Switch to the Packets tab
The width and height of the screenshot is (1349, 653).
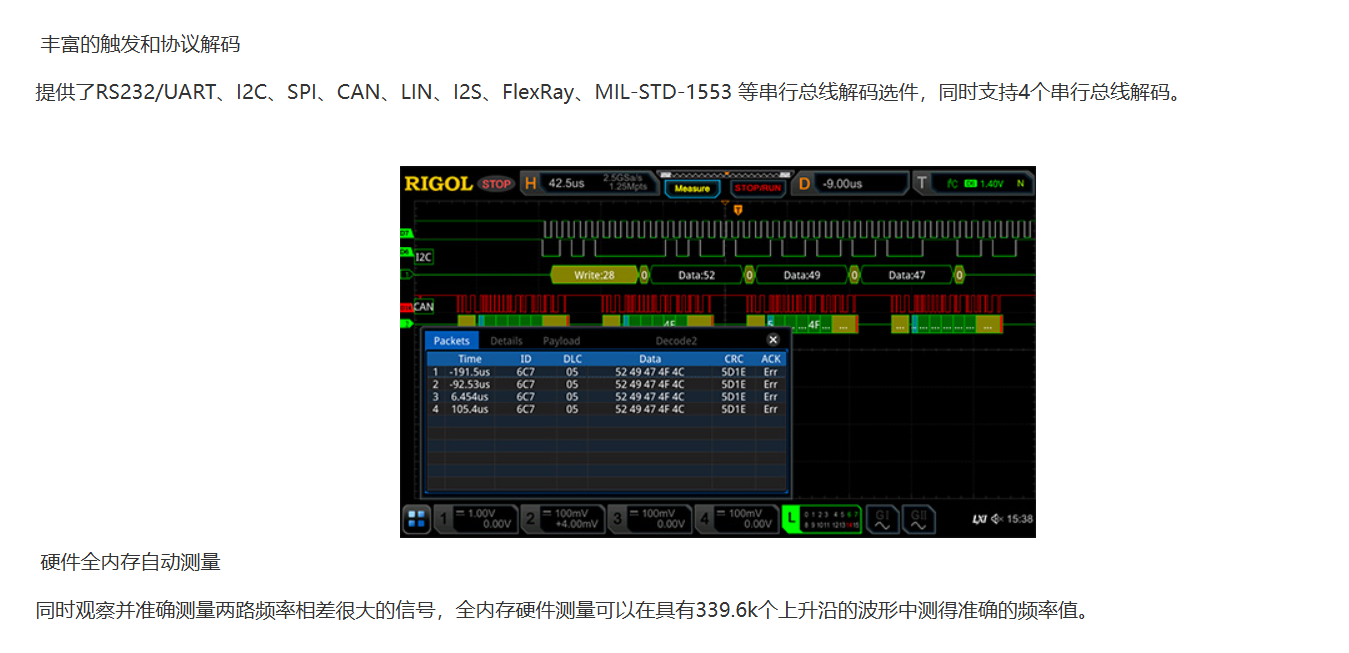[x=451, y=341]
